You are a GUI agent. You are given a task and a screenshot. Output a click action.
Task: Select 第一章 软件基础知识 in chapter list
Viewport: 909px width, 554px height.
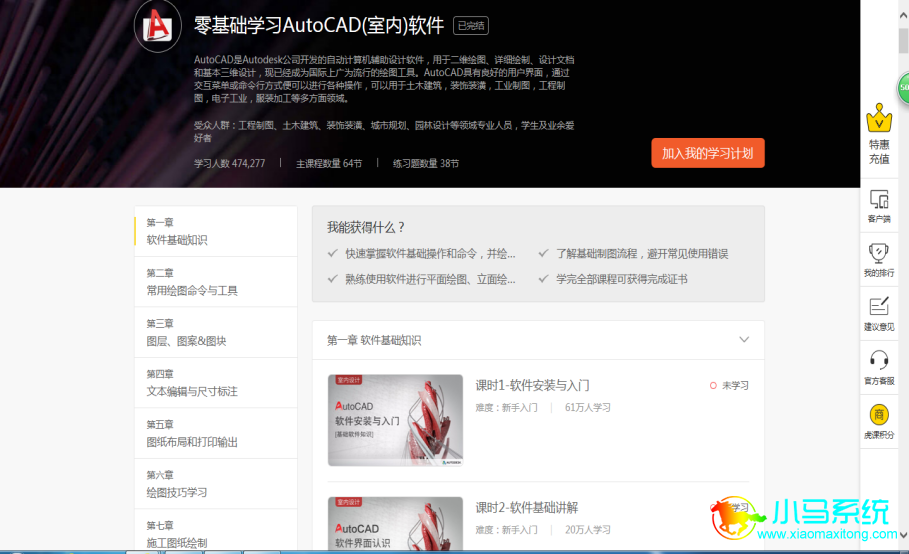click(216, 231)
